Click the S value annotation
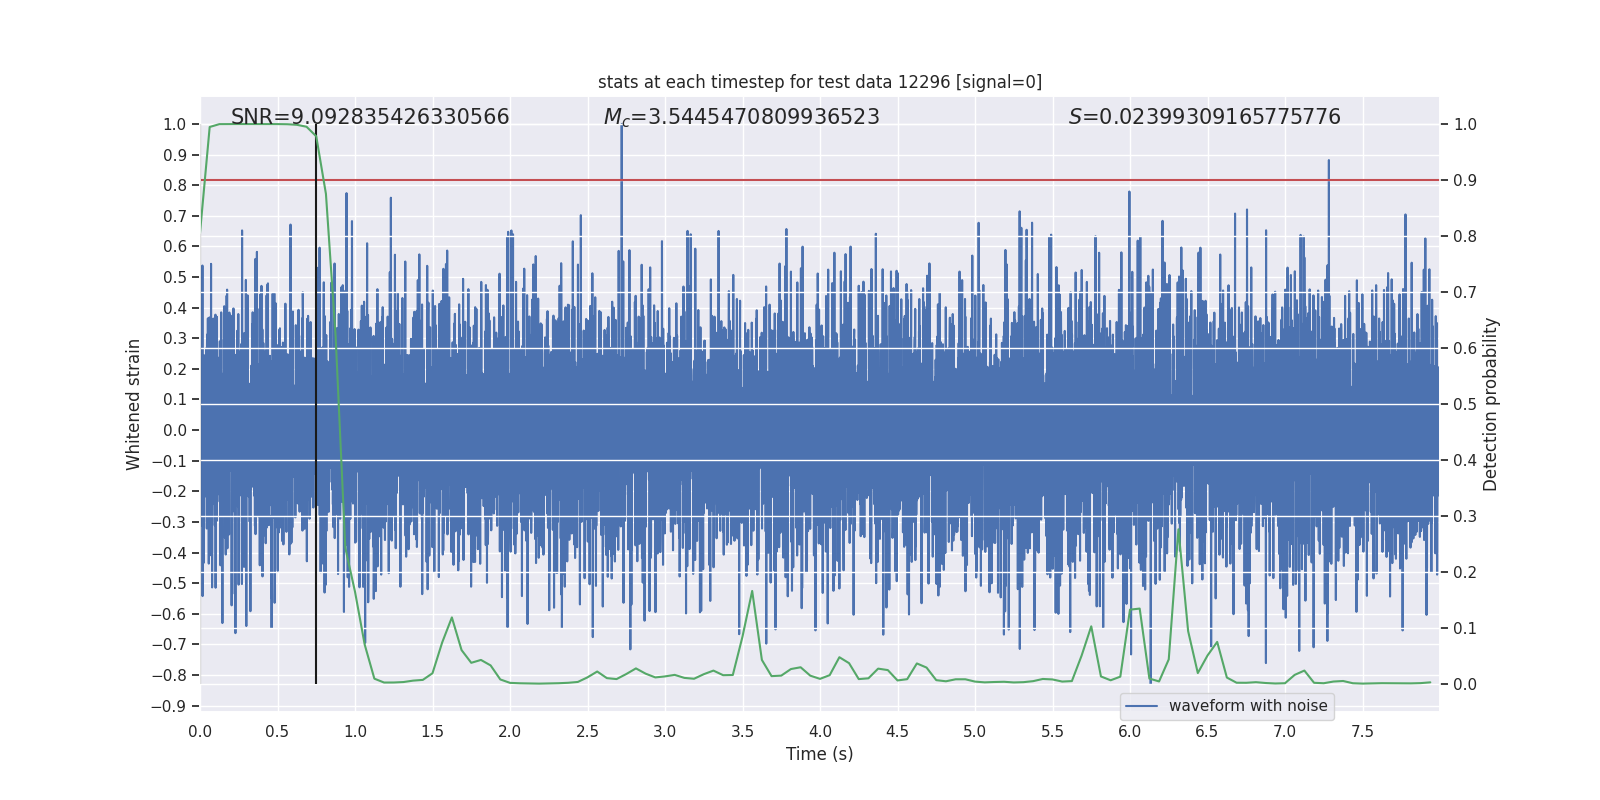This screenshot has height=800, width=1600. (1204, 117)
